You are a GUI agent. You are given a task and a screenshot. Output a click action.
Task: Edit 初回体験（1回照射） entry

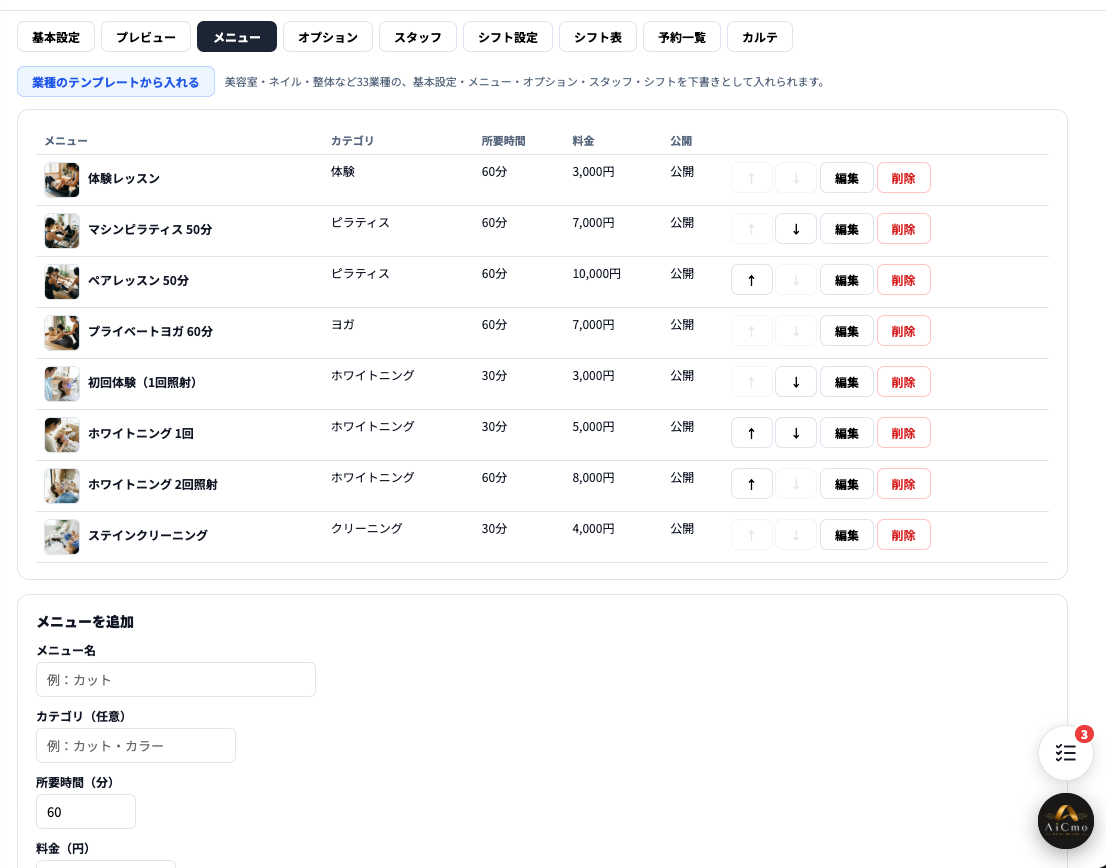click(x=846, y=382)
